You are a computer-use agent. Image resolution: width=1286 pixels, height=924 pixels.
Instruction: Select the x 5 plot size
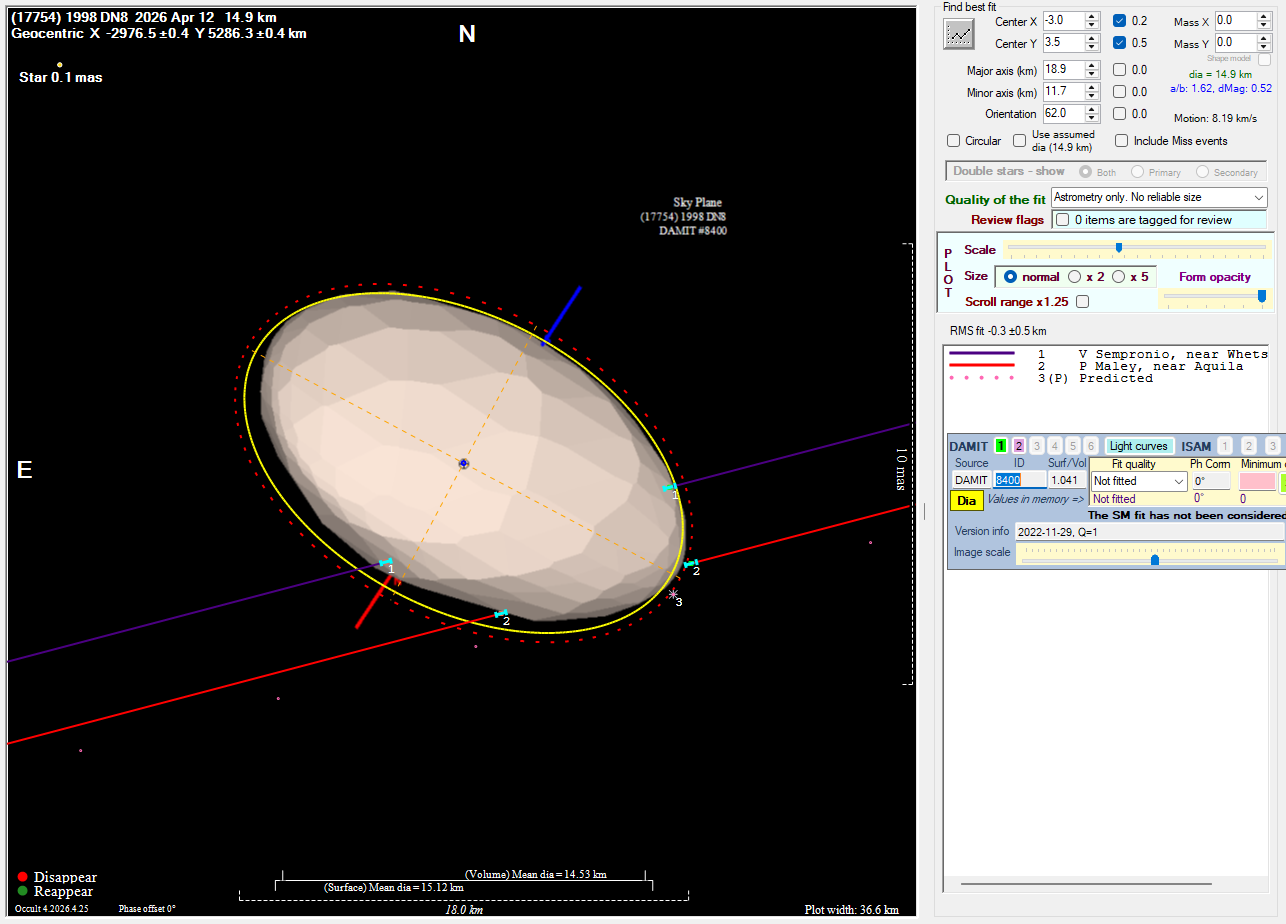1119,277
